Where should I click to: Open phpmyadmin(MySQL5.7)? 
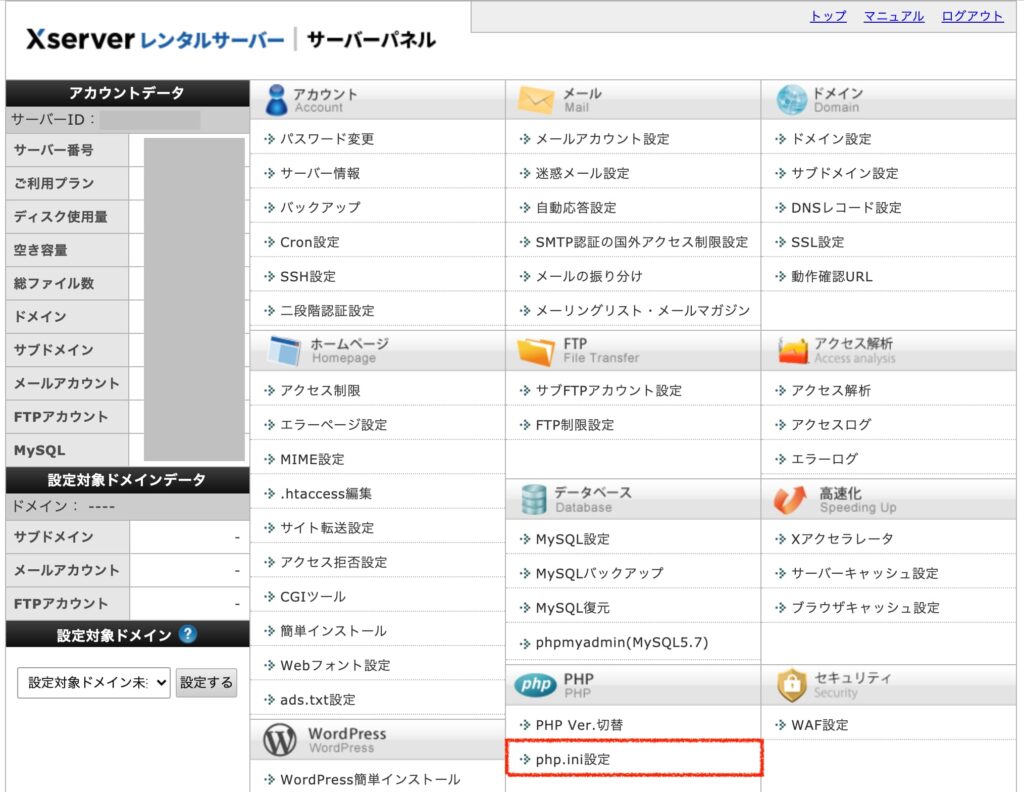[x=622, y=642]
